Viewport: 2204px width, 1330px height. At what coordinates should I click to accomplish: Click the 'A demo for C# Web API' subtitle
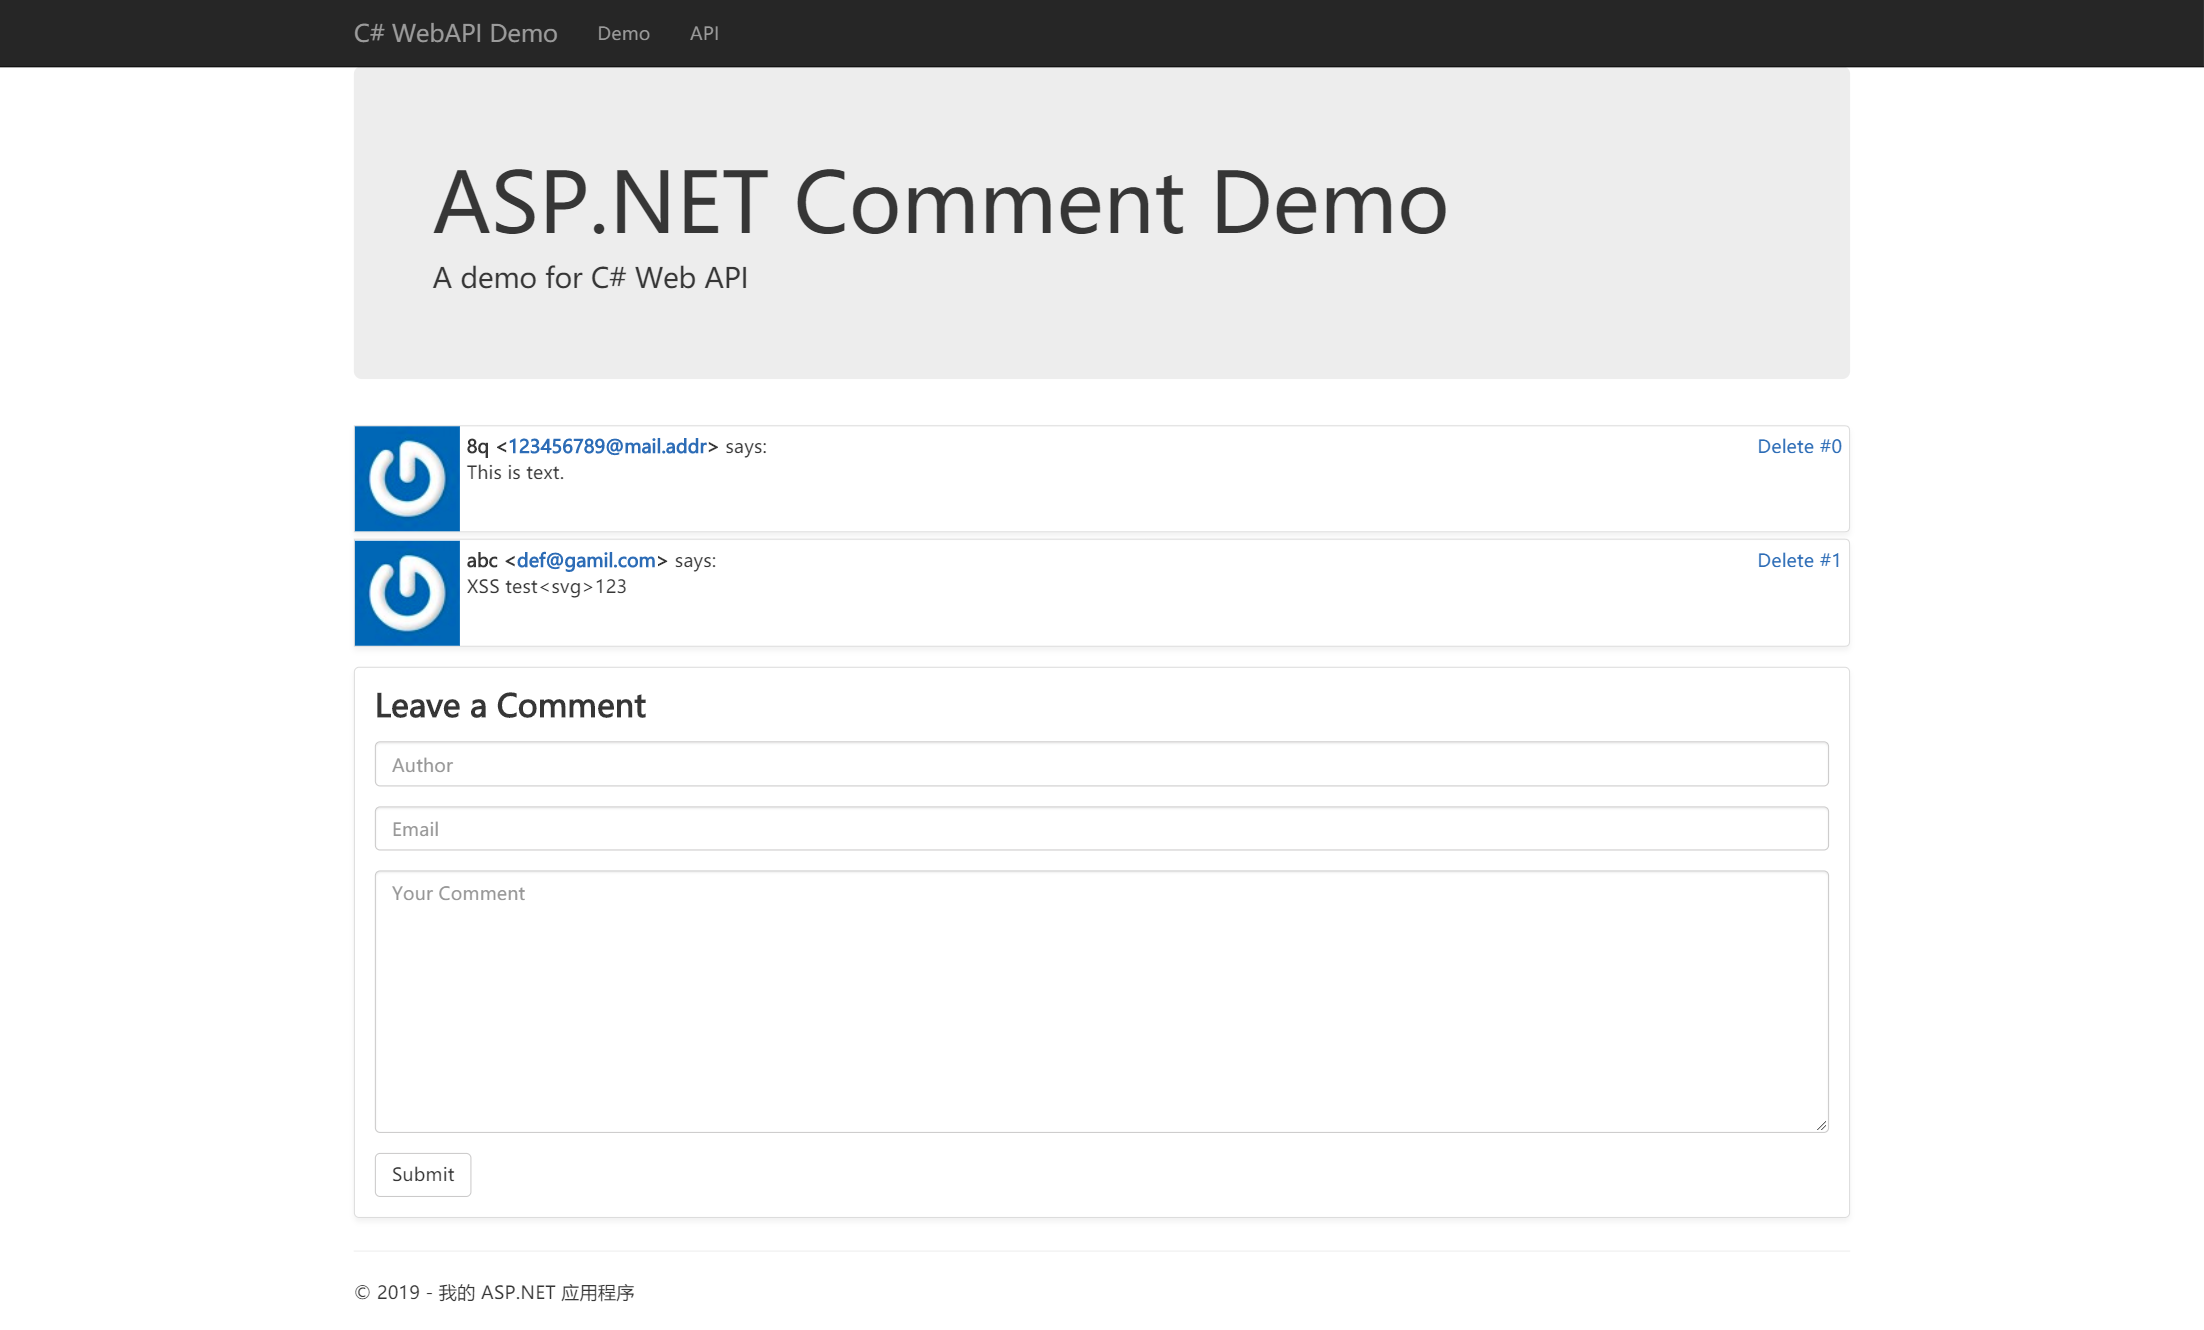pos(590,277)
